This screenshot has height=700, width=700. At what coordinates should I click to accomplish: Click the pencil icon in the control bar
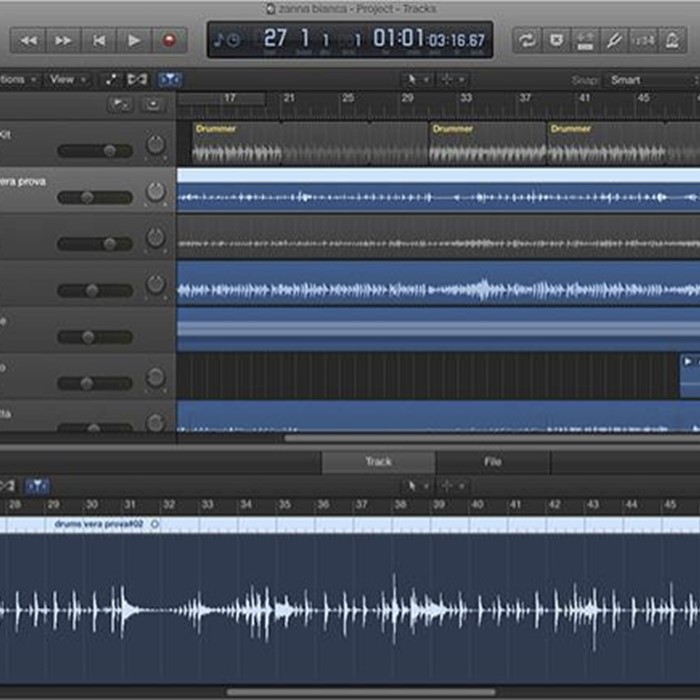point(613,40)
